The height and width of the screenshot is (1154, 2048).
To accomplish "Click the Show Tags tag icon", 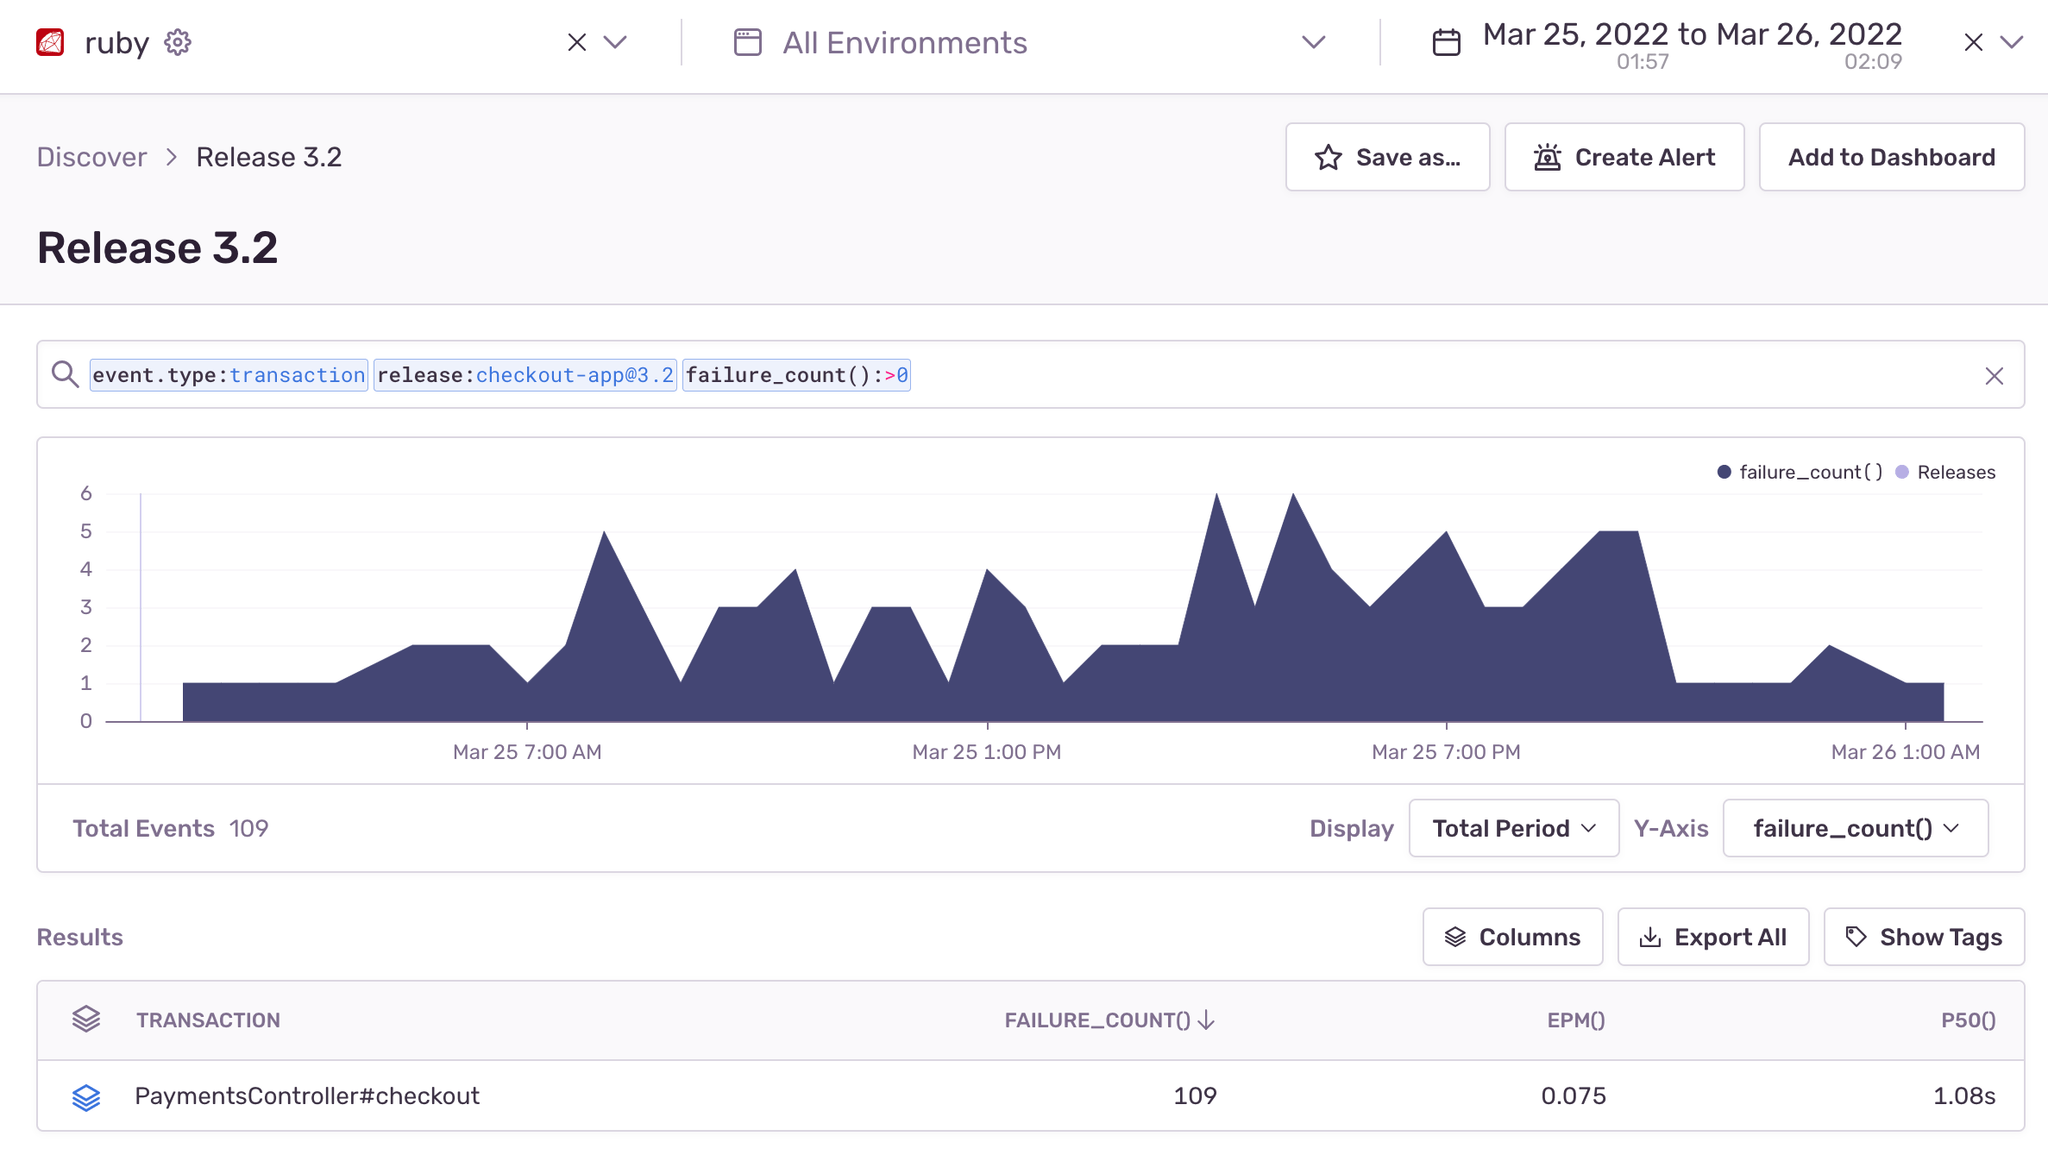I will (1856, 936).
